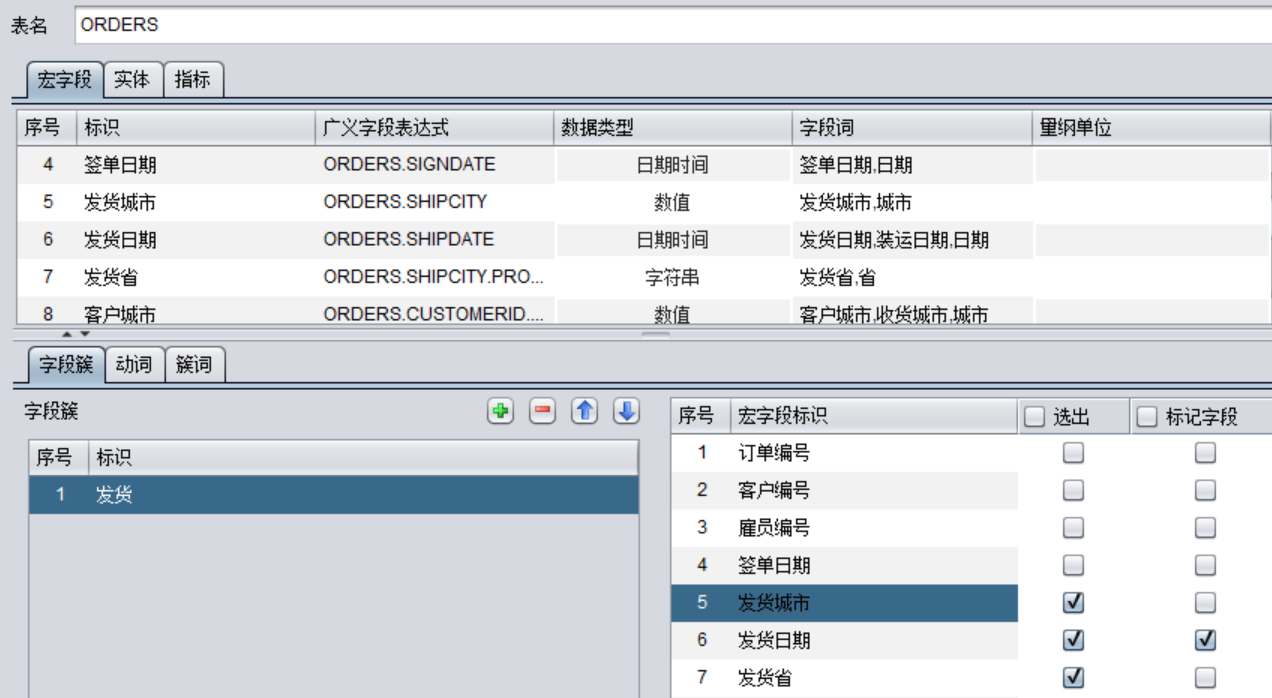Move field cluster up with blue arrow
This screenshot has height=698, width=1272.
[584, 411]
